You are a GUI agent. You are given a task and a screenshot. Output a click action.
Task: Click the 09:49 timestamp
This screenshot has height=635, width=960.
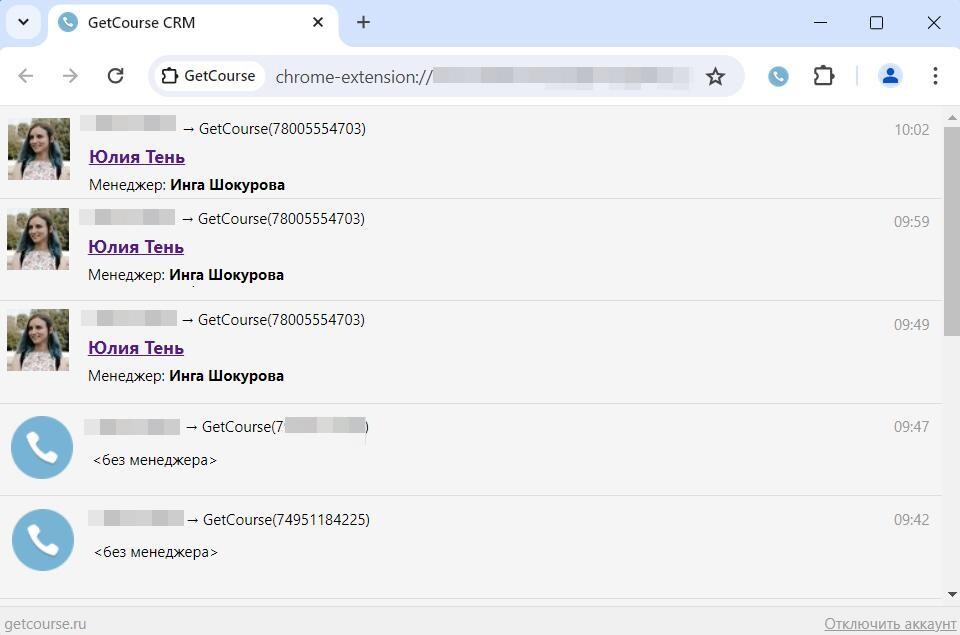(912, 325)
